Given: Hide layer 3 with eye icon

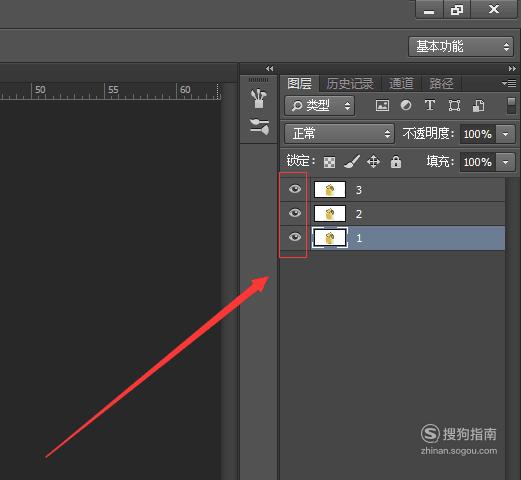Looking at the screenshot, I should (295, 189).
